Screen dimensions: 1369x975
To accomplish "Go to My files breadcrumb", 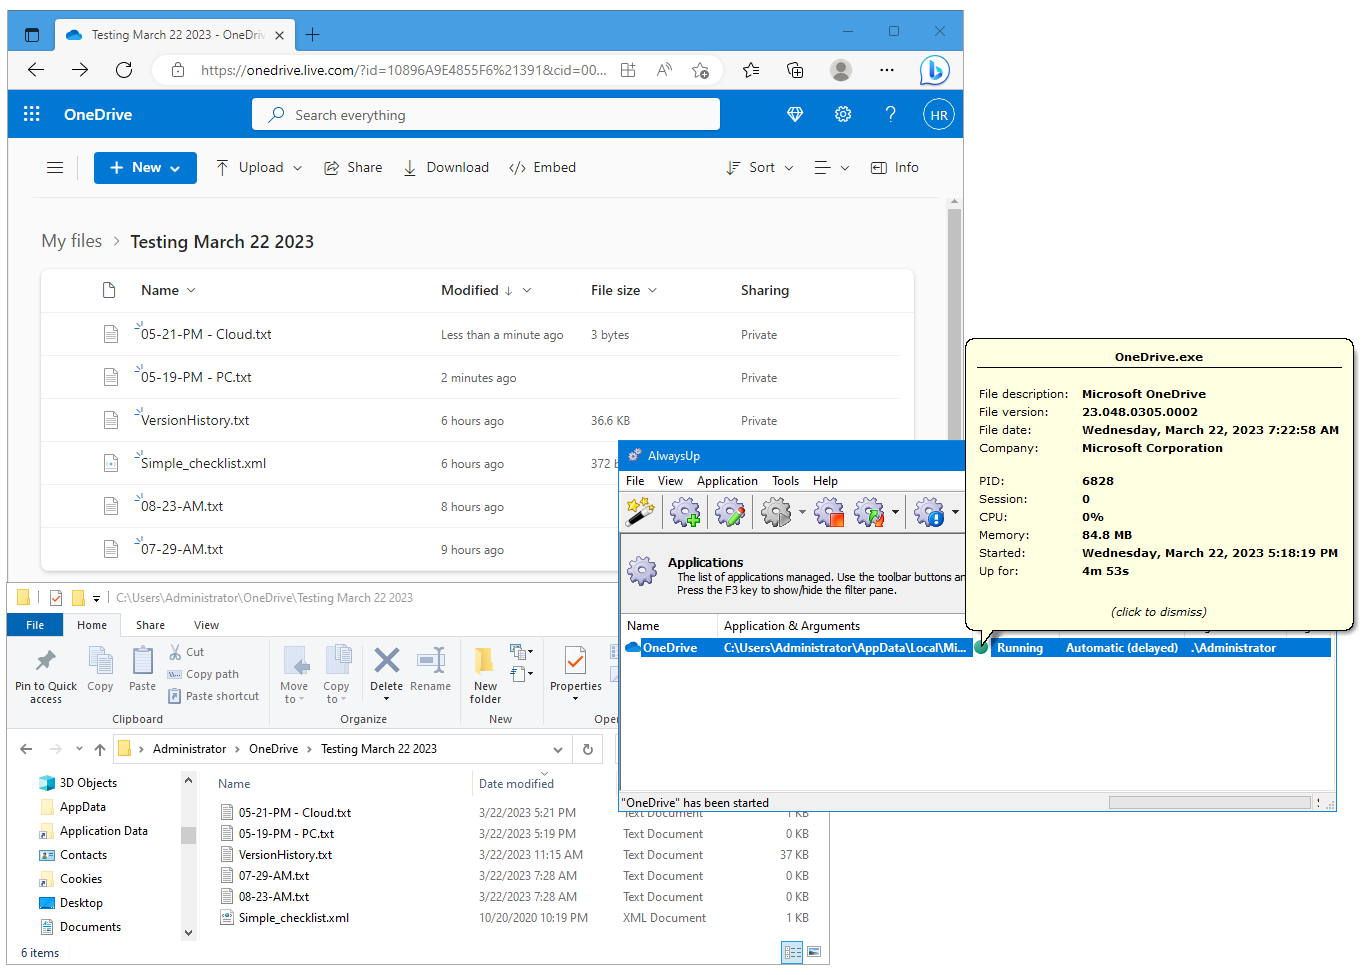I will 72,241.
